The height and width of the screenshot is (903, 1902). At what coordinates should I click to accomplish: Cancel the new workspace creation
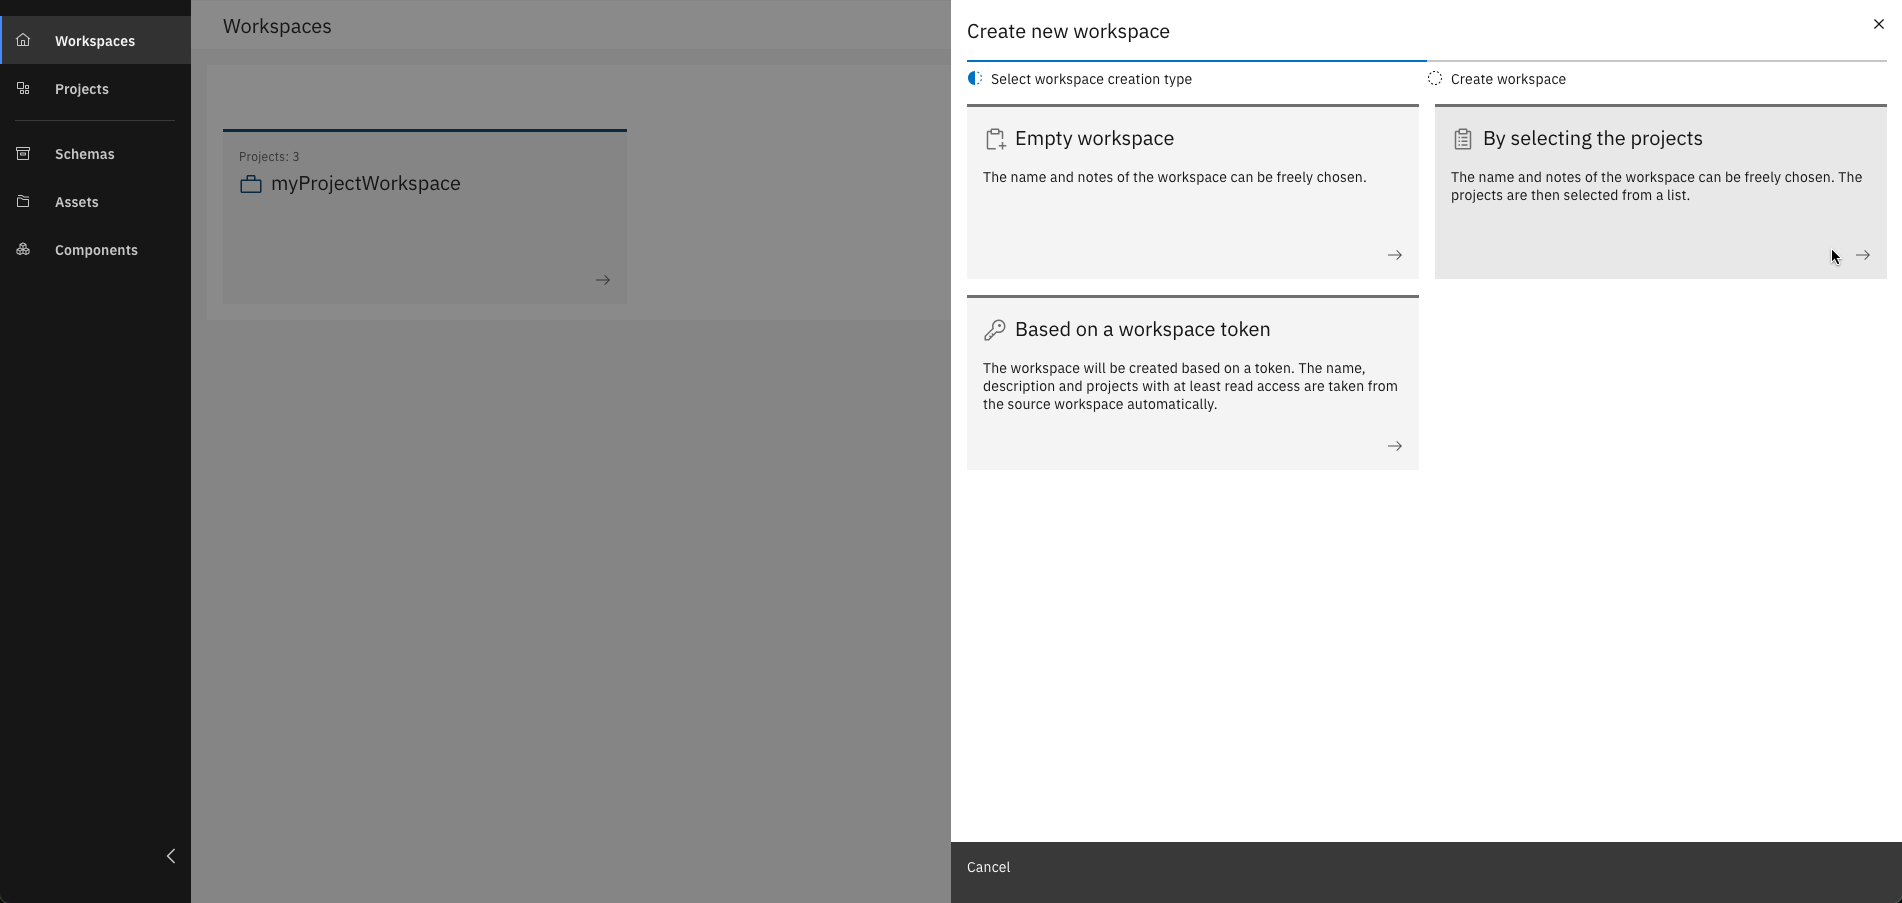point(988,867)
